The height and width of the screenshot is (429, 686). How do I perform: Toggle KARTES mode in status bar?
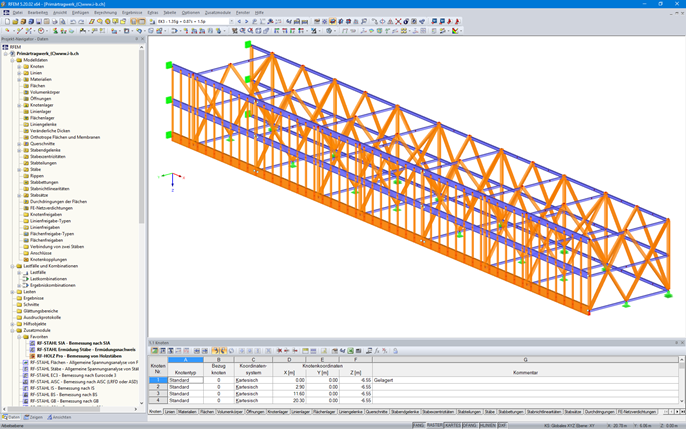[453, 425]
